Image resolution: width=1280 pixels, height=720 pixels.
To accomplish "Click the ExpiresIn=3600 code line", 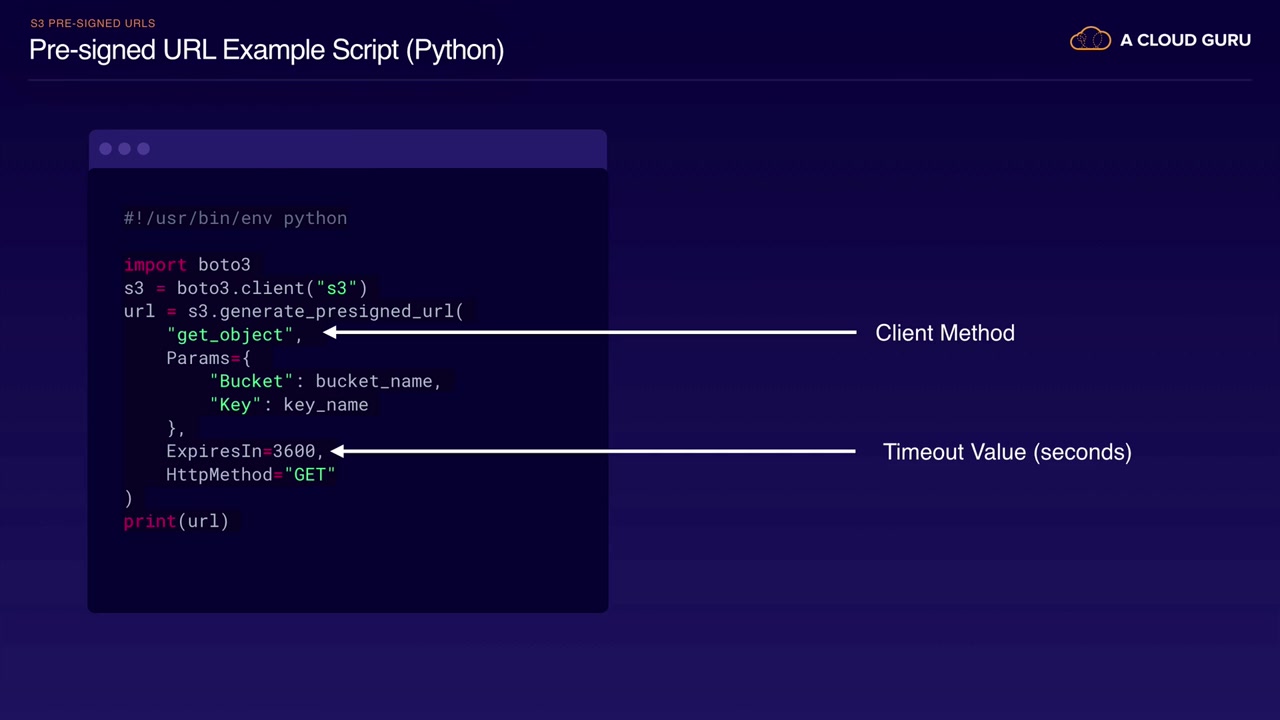I will tap(241, 451).
